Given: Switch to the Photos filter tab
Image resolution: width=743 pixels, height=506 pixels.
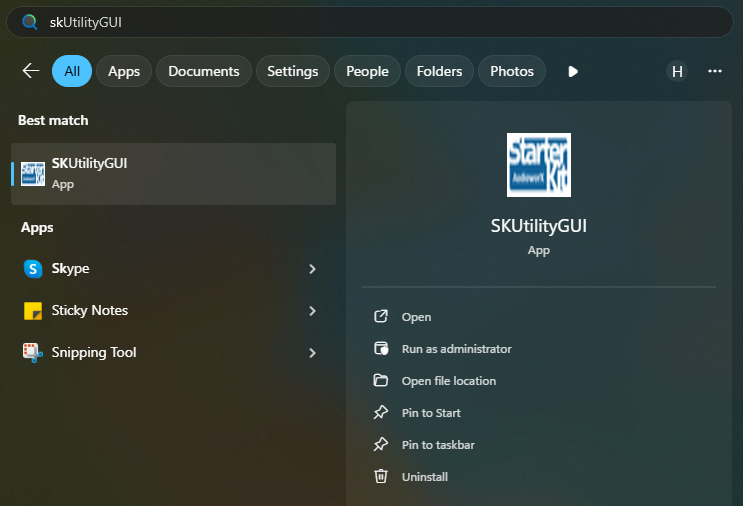Looking at the screenshot, I should pos(512,71).
